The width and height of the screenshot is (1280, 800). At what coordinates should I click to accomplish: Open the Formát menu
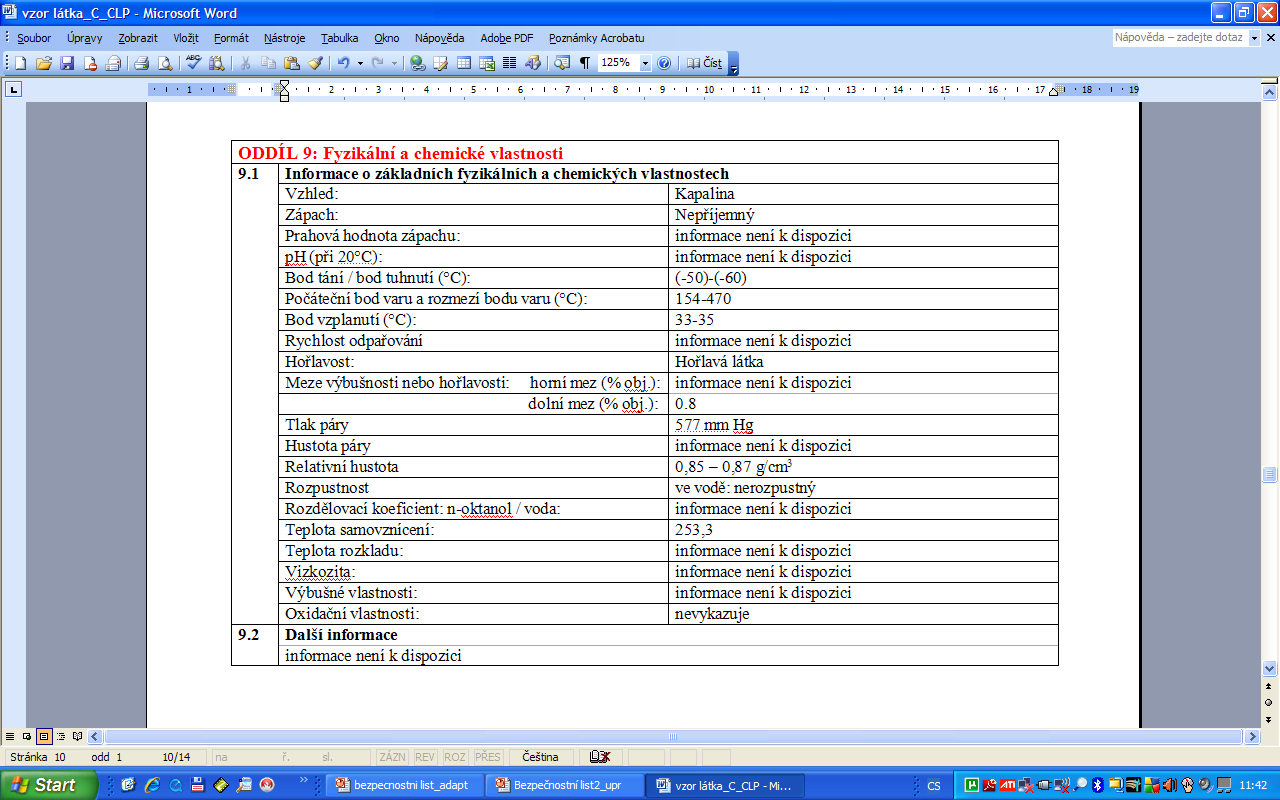click(231, 38)
